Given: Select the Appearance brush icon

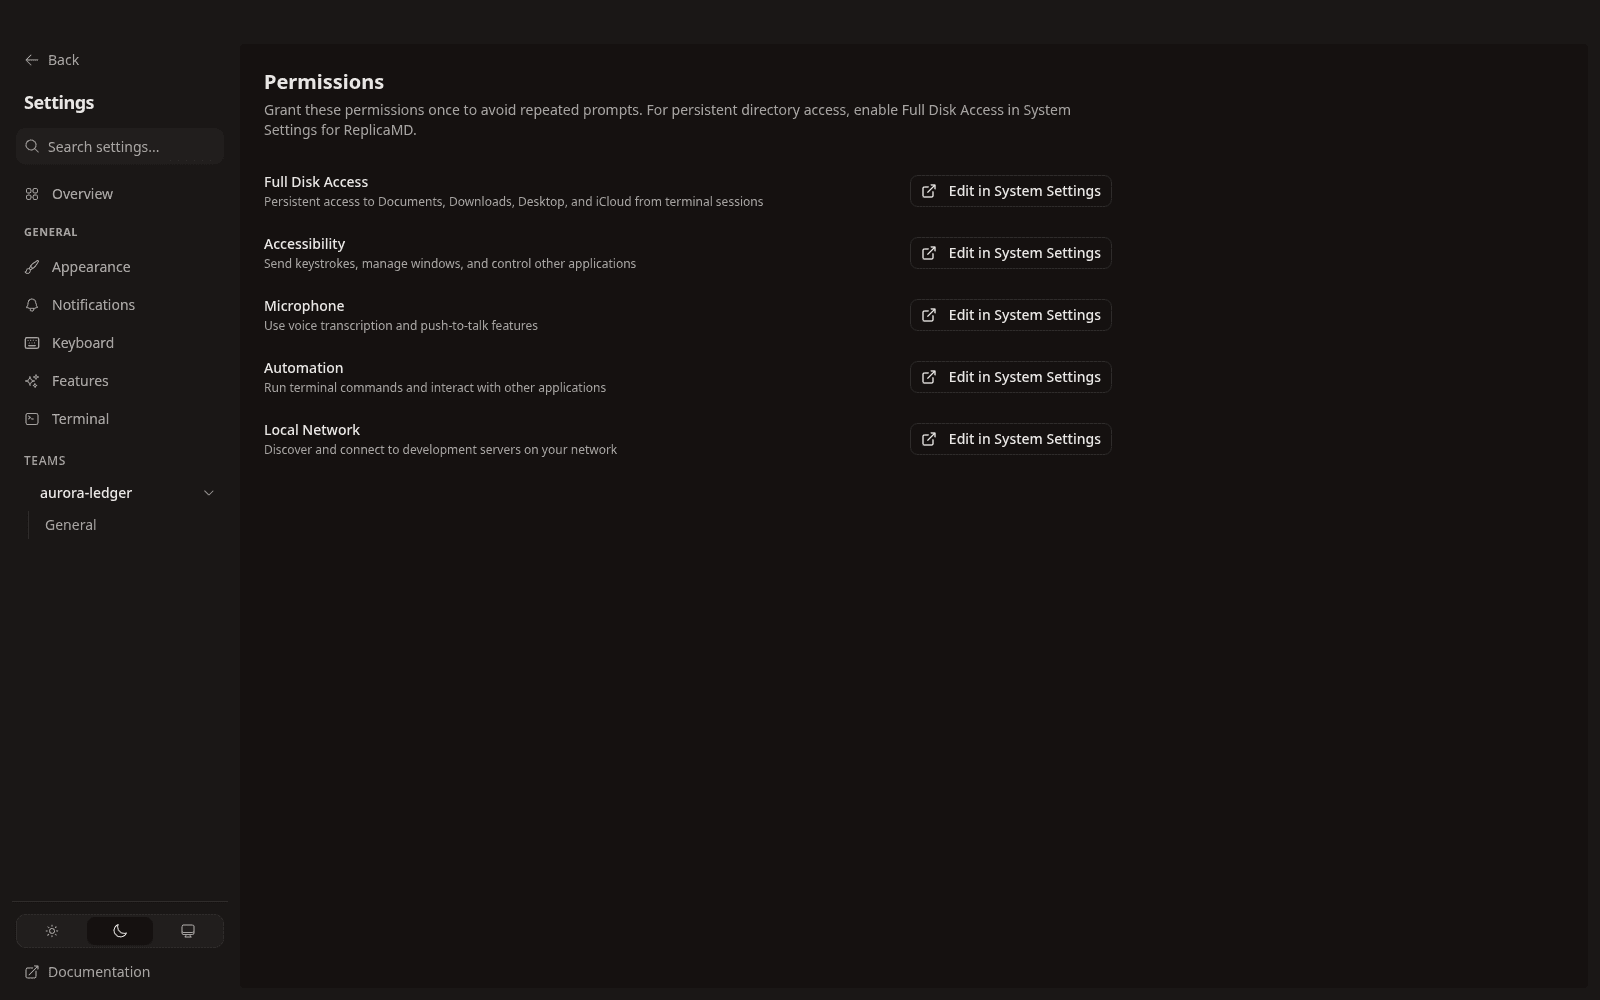Looking at the screenshot, I should point(32,267).
